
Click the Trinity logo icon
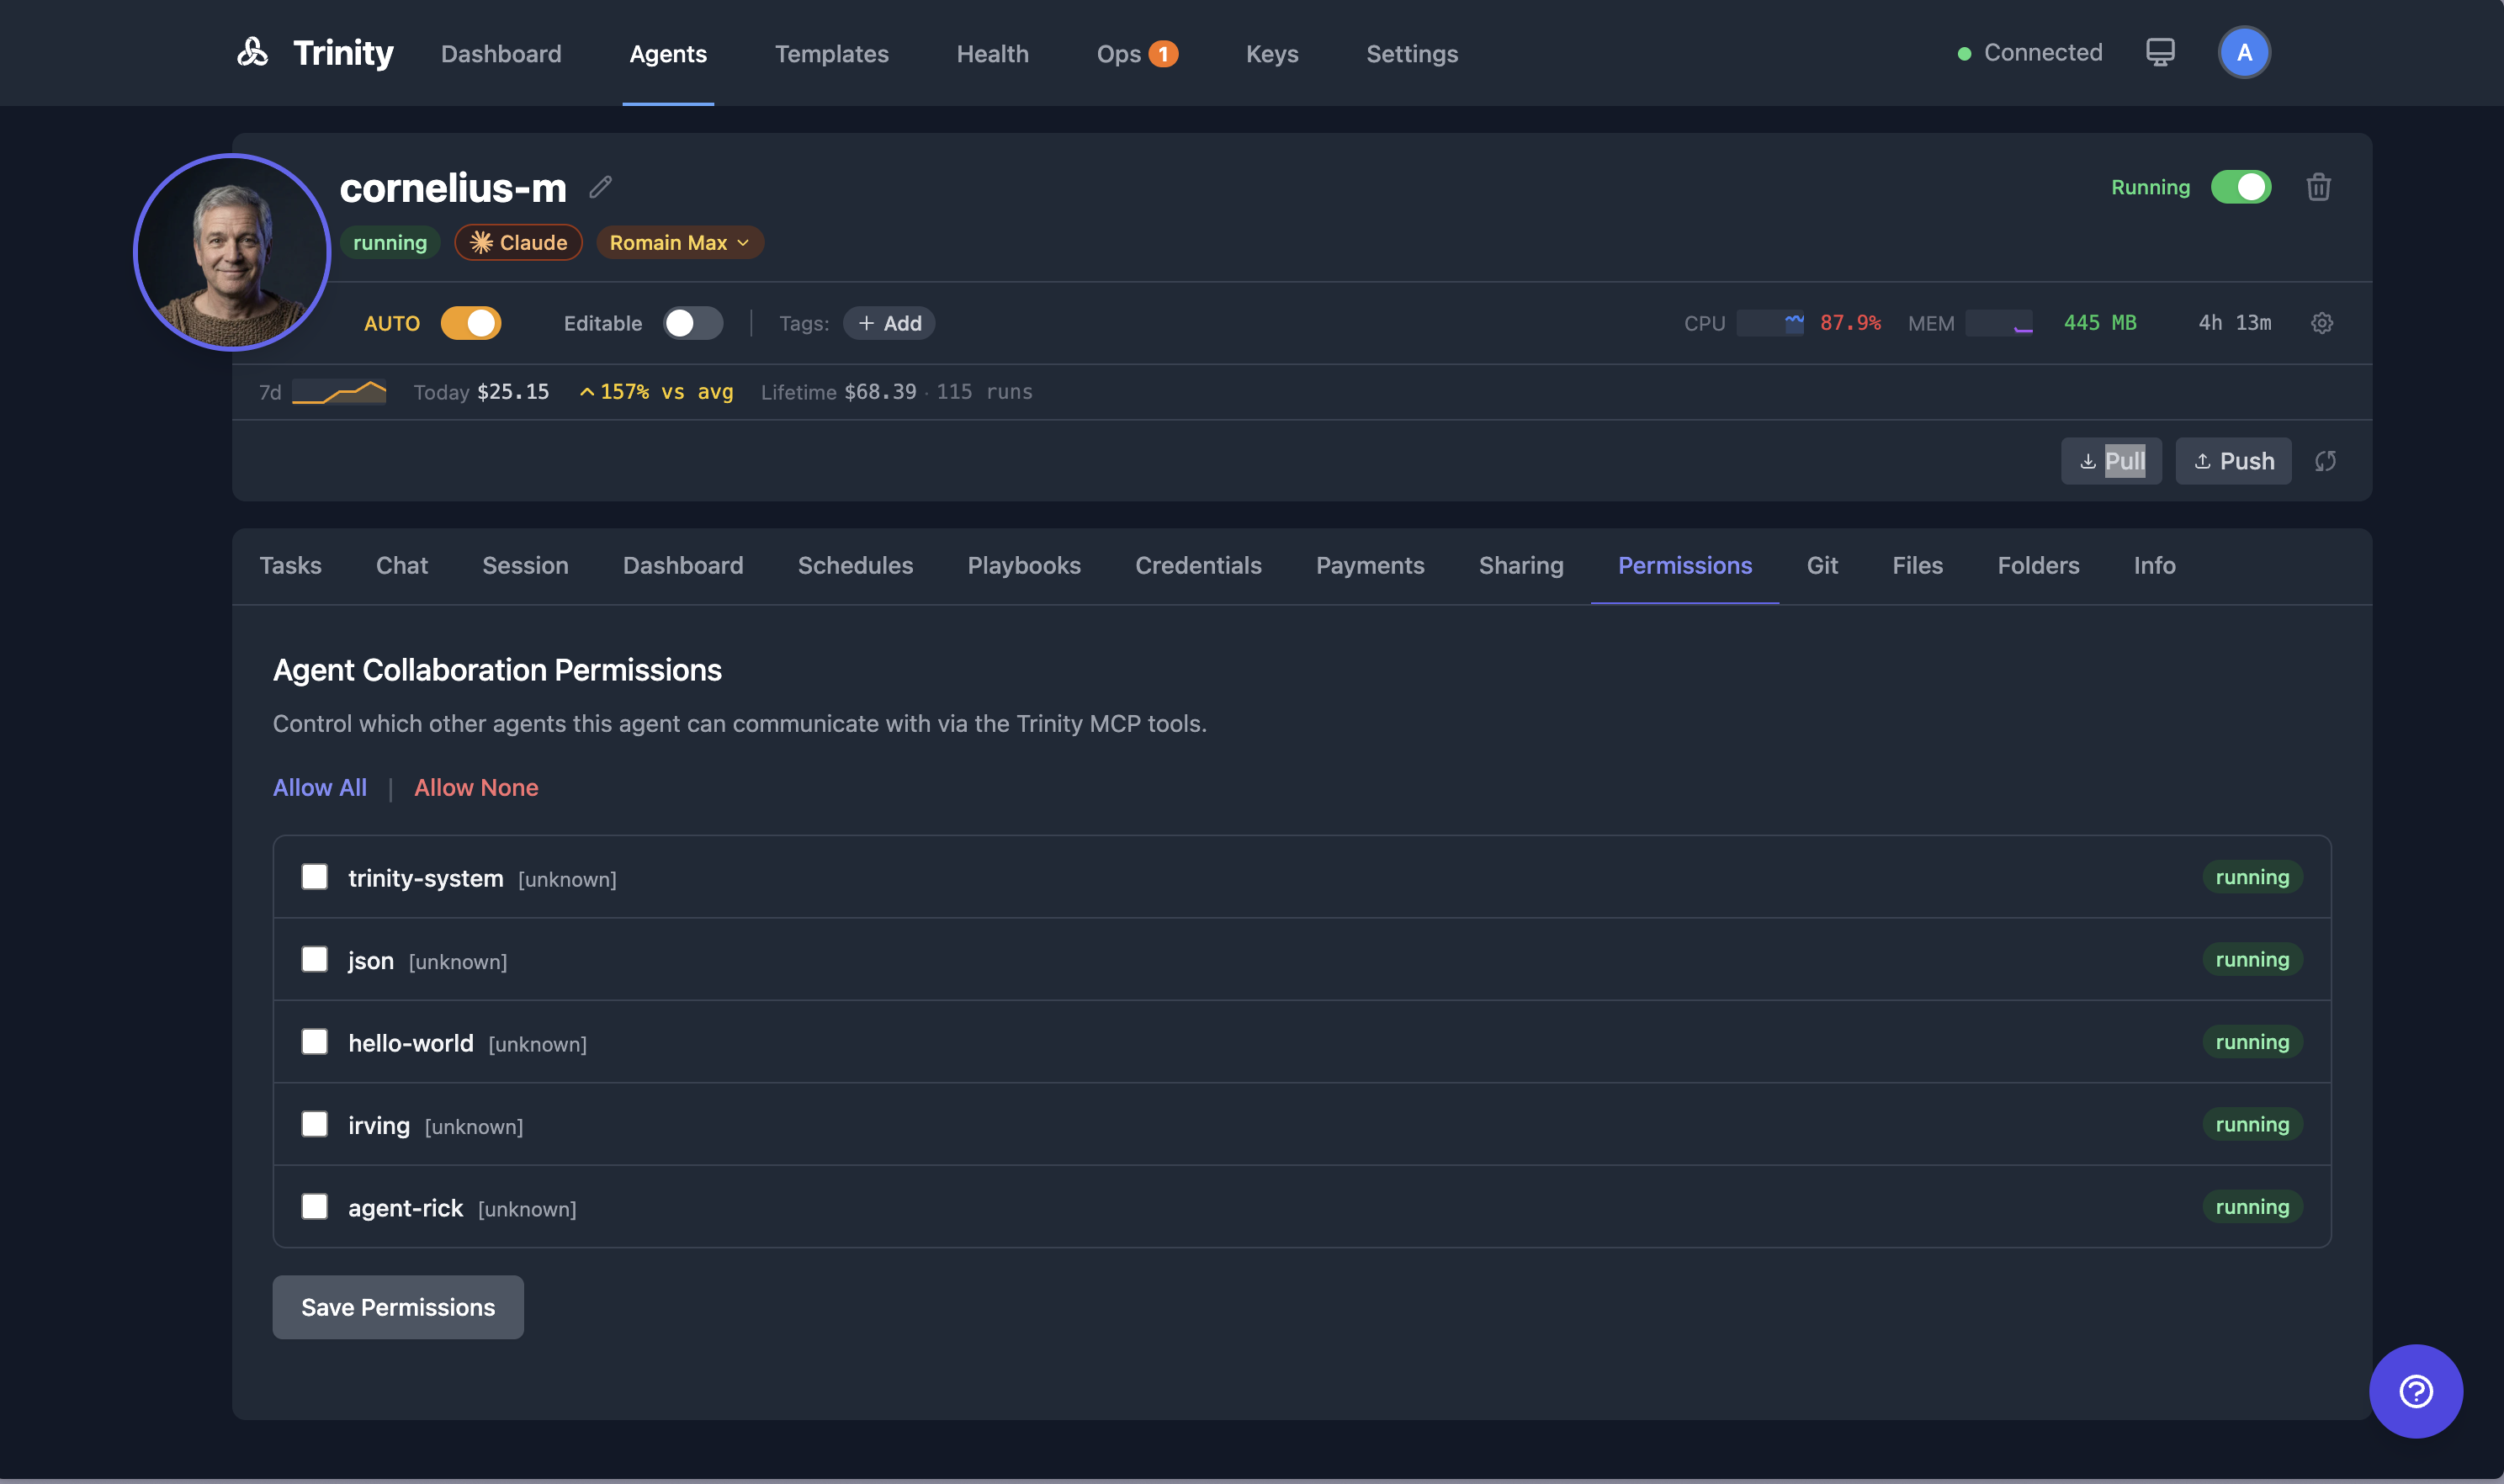pyautogui.click(x=252, y=52)
